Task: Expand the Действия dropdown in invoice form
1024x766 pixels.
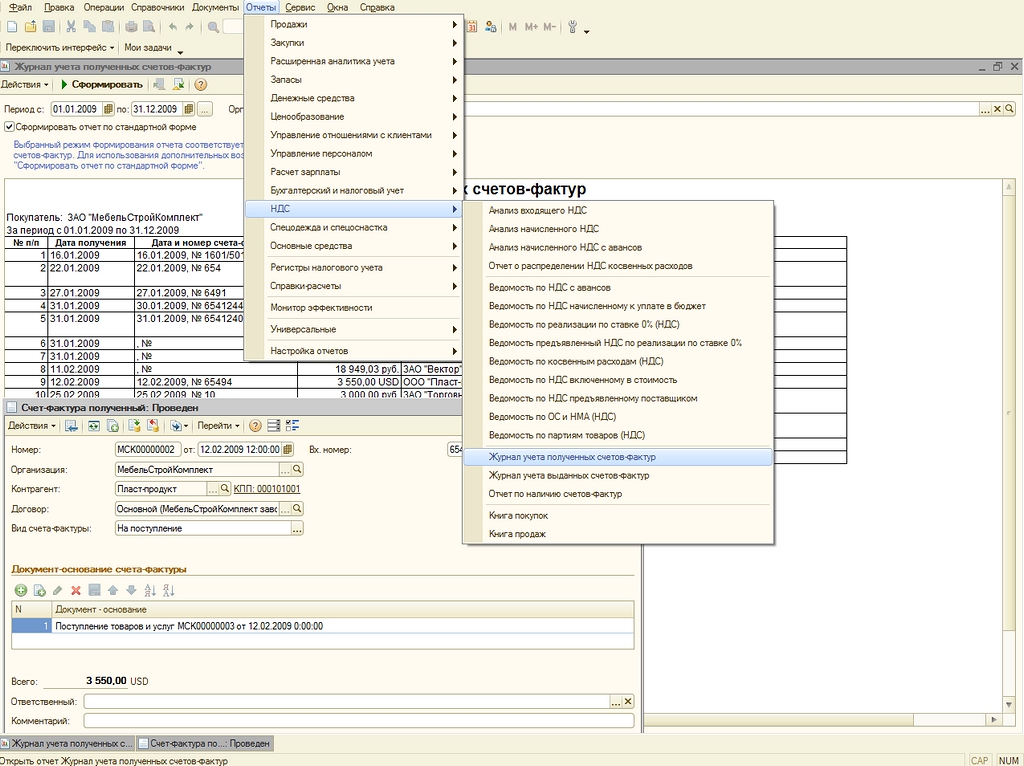Action: (31, 426)
